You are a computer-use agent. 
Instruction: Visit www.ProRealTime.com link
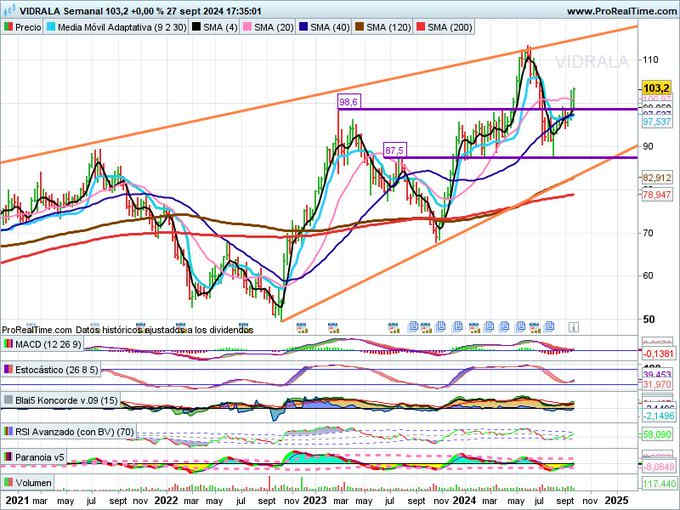pyautogui.click(x=621, y=11)
